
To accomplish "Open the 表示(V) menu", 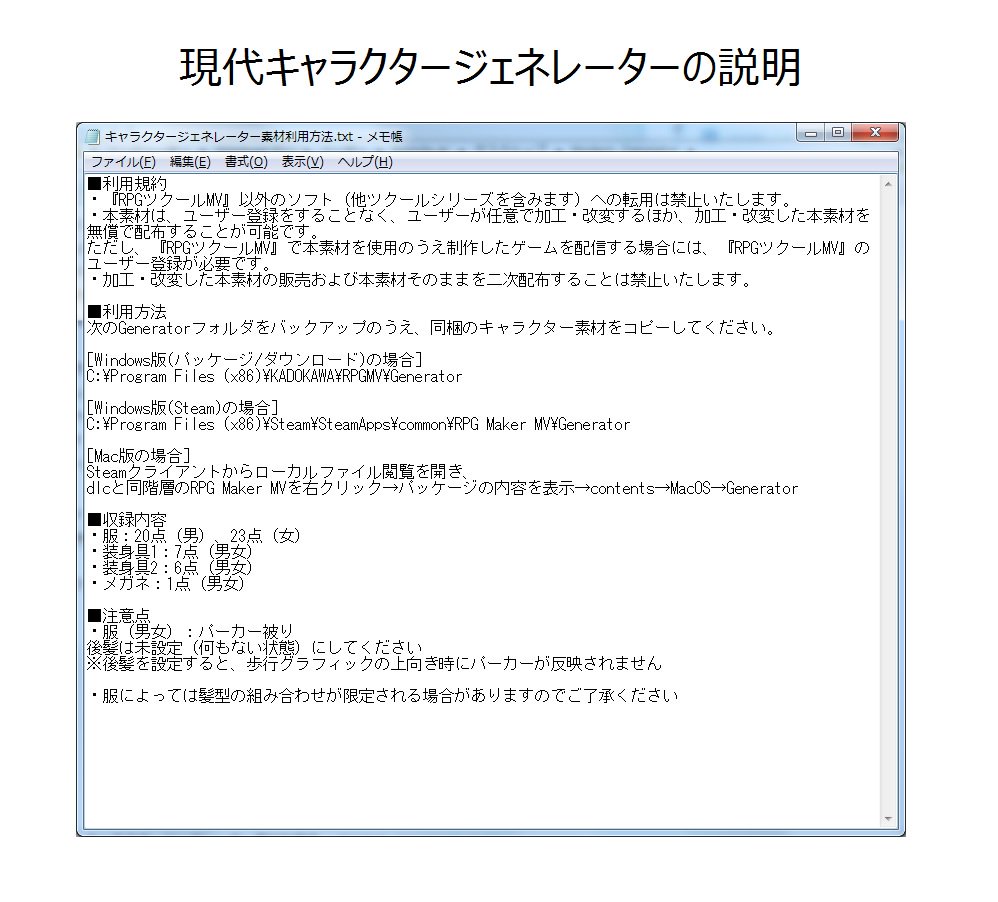I will 303,162.
